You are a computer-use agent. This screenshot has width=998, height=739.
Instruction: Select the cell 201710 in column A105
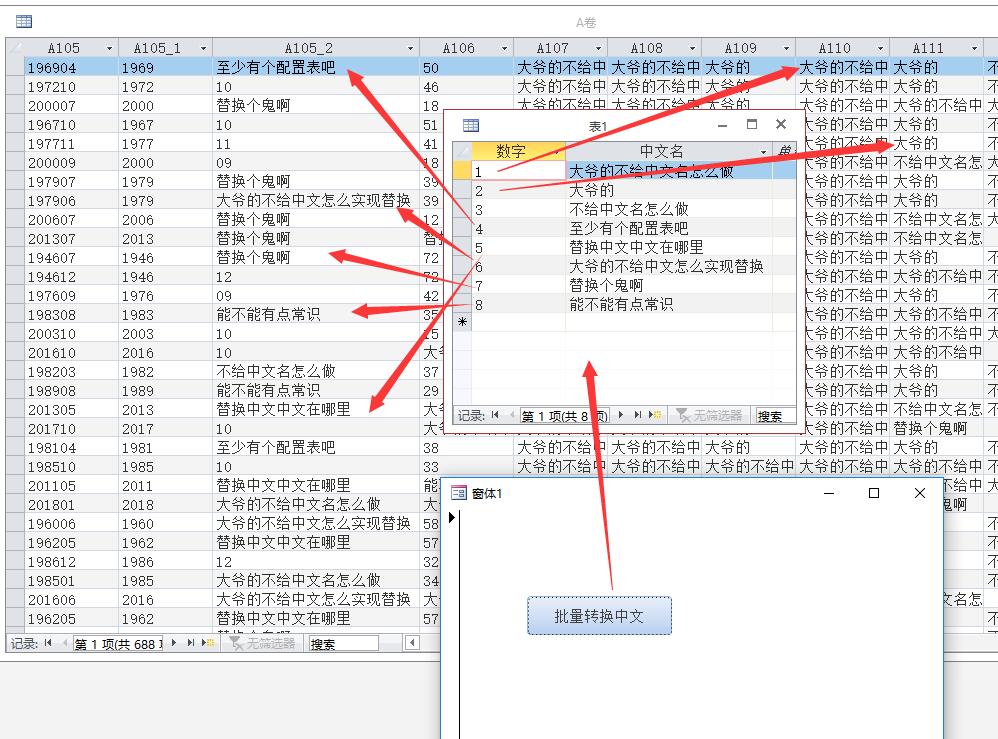(x=71, y=428)
